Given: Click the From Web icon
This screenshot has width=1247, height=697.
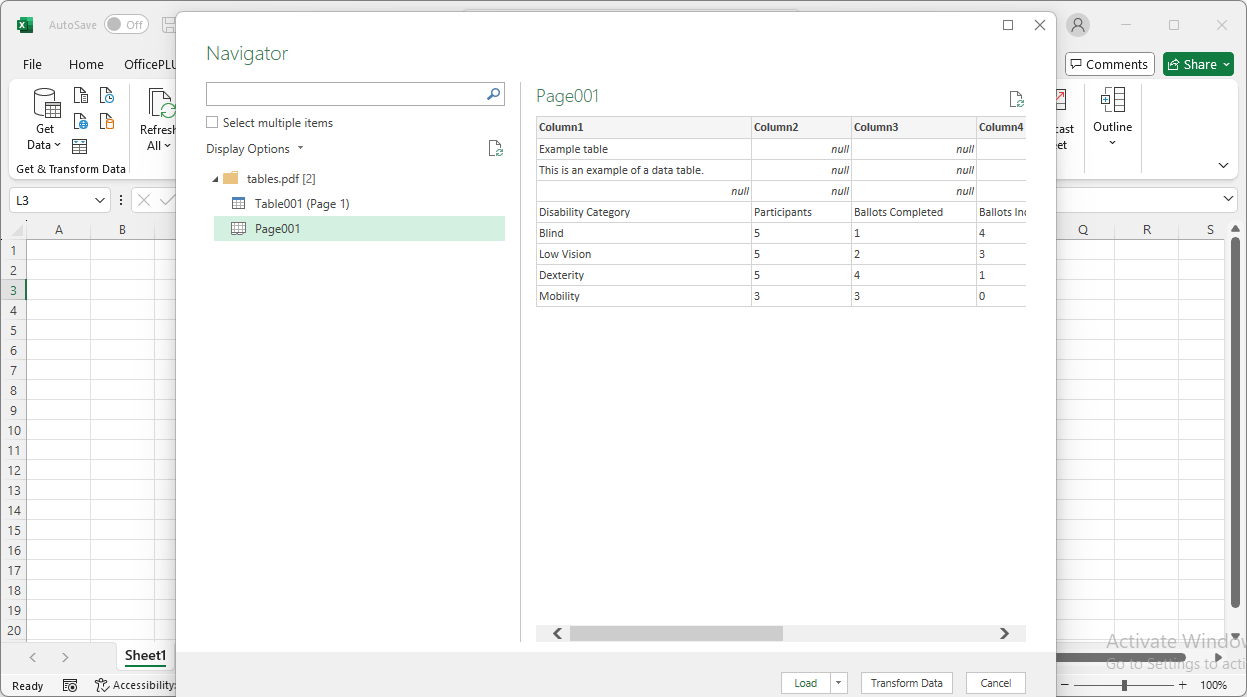Looking at the screenshot, I should pyautogui.click(x=81, y=122).
